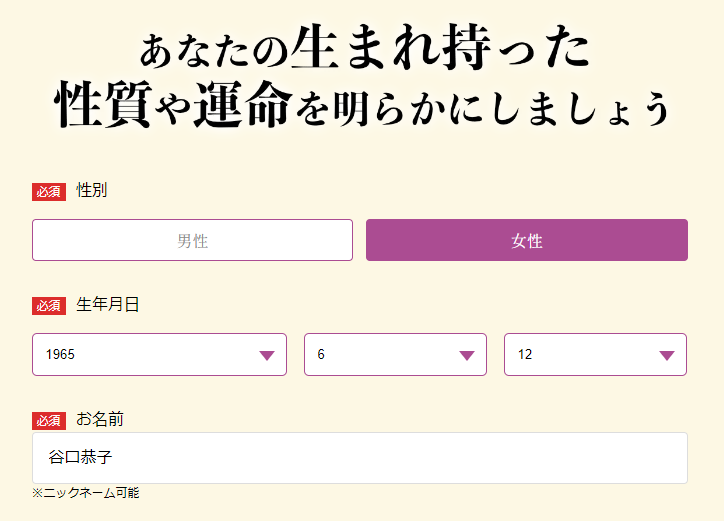Click the 1965 value in the year box

(x=60, y=355)
